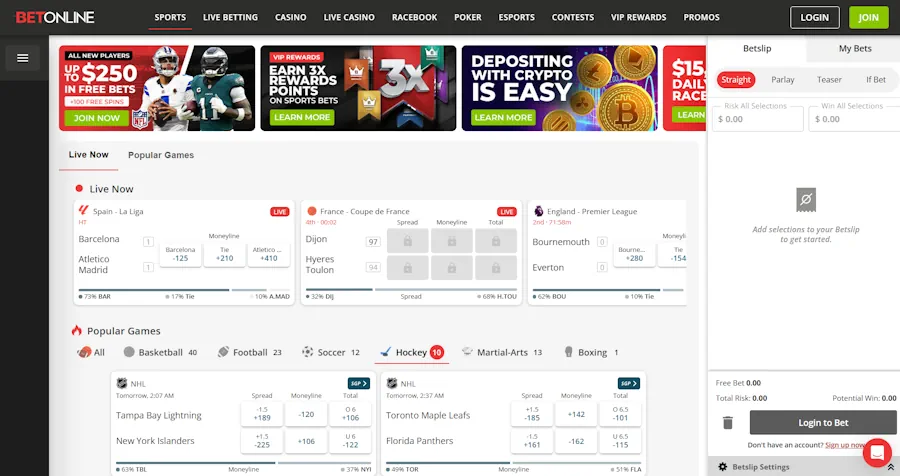
Task: Click the Login button
Action: pos(814,18)
